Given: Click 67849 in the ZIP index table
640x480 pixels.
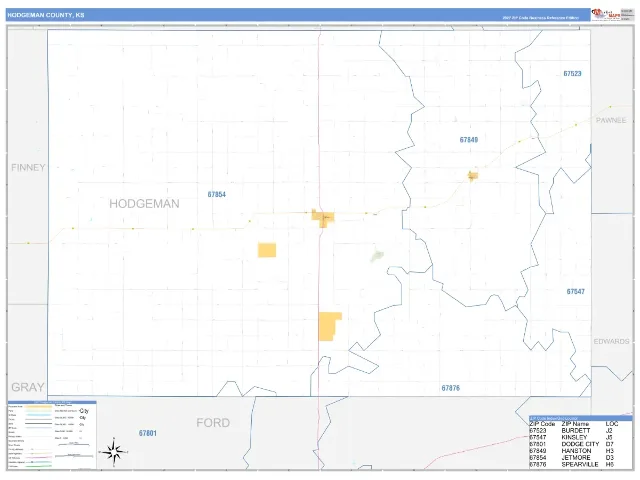Looking at the screenshot, I should 538,451.
